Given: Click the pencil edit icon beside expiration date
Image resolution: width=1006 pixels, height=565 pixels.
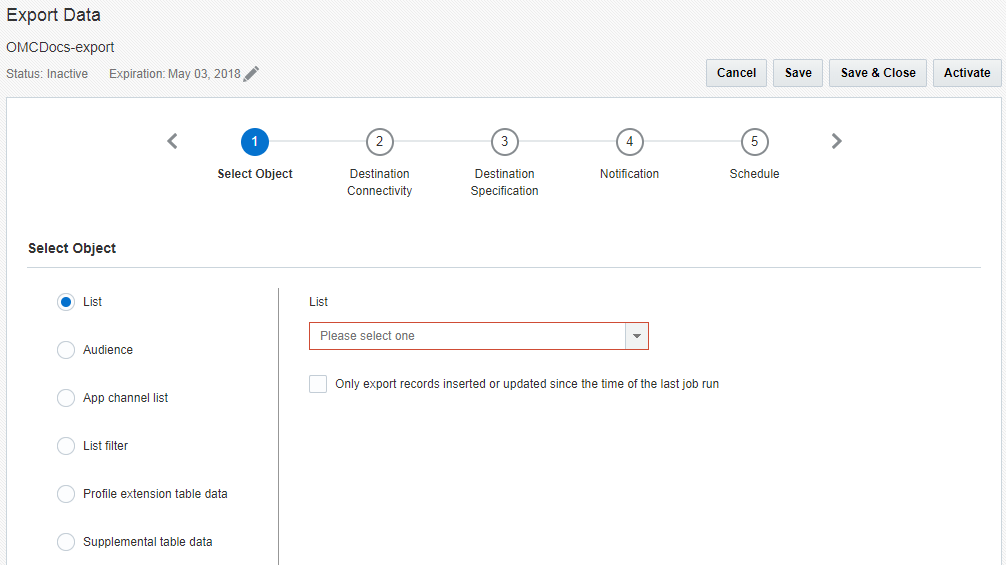Looking at the screenshot, I should 251,74.
